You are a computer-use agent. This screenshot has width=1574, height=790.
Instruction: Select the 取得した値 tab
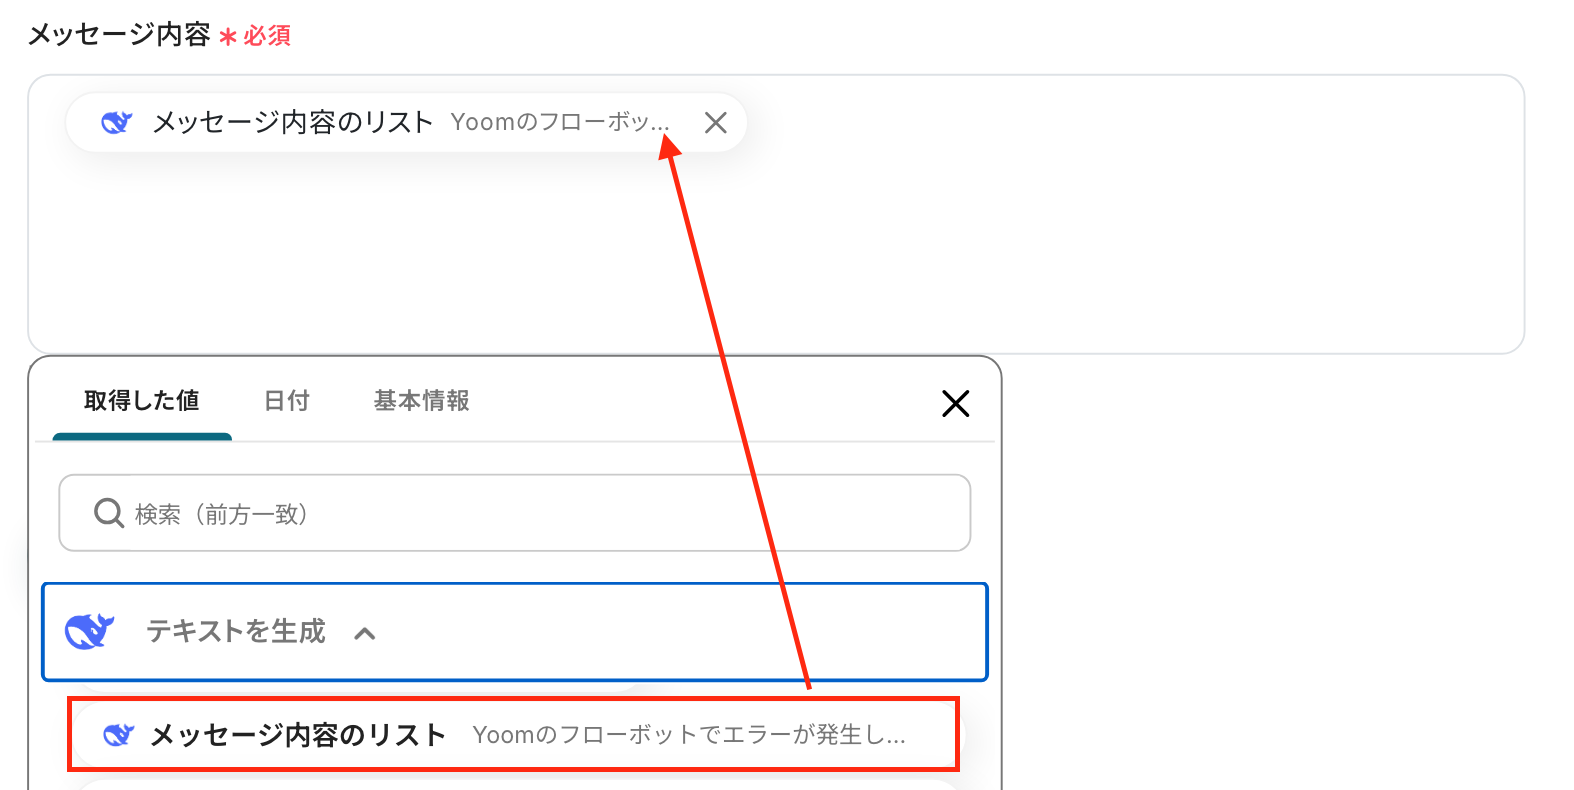142,401
